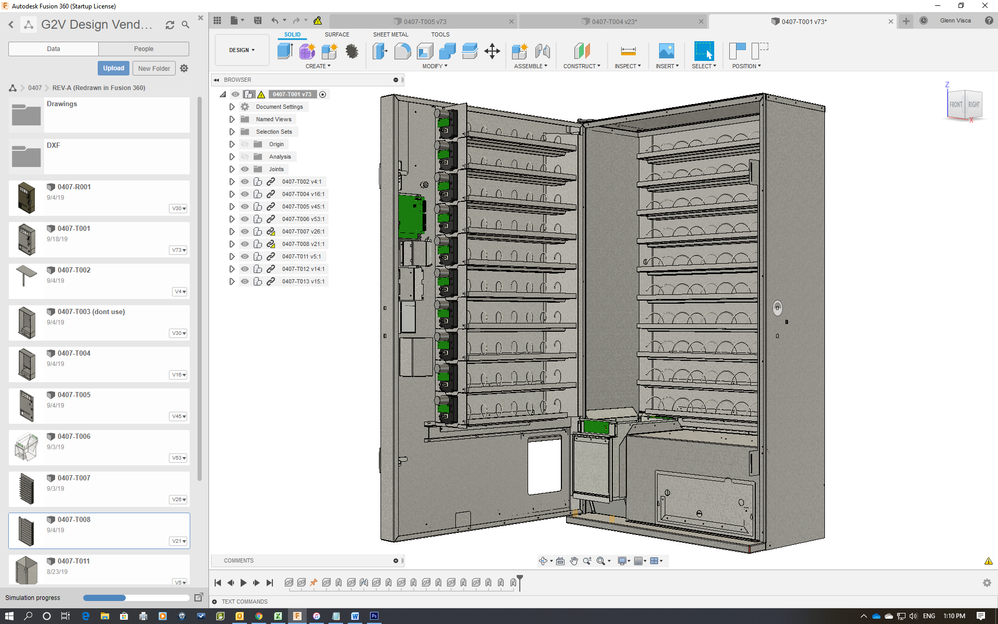Open the DESIGN workspace dropdown

242,50
